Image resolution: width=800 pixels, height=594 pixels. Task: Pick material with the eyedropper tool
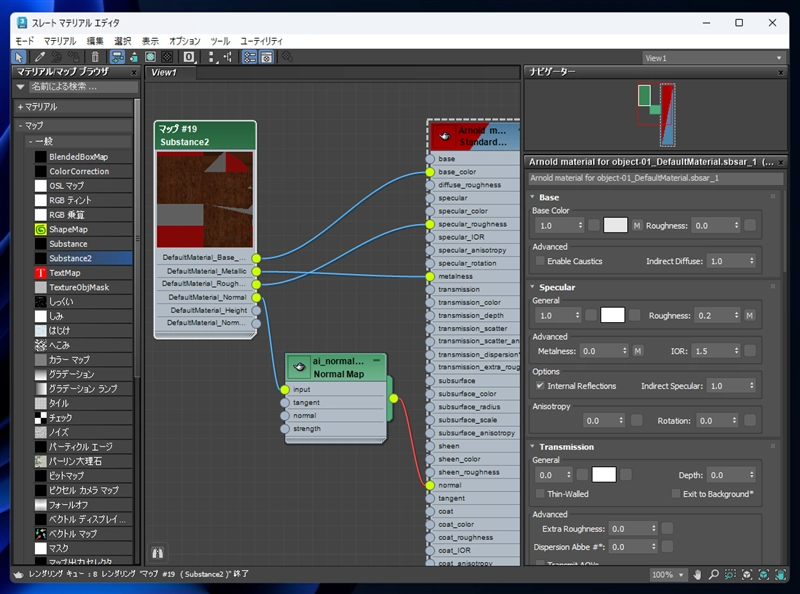click(x=40, y=57)
